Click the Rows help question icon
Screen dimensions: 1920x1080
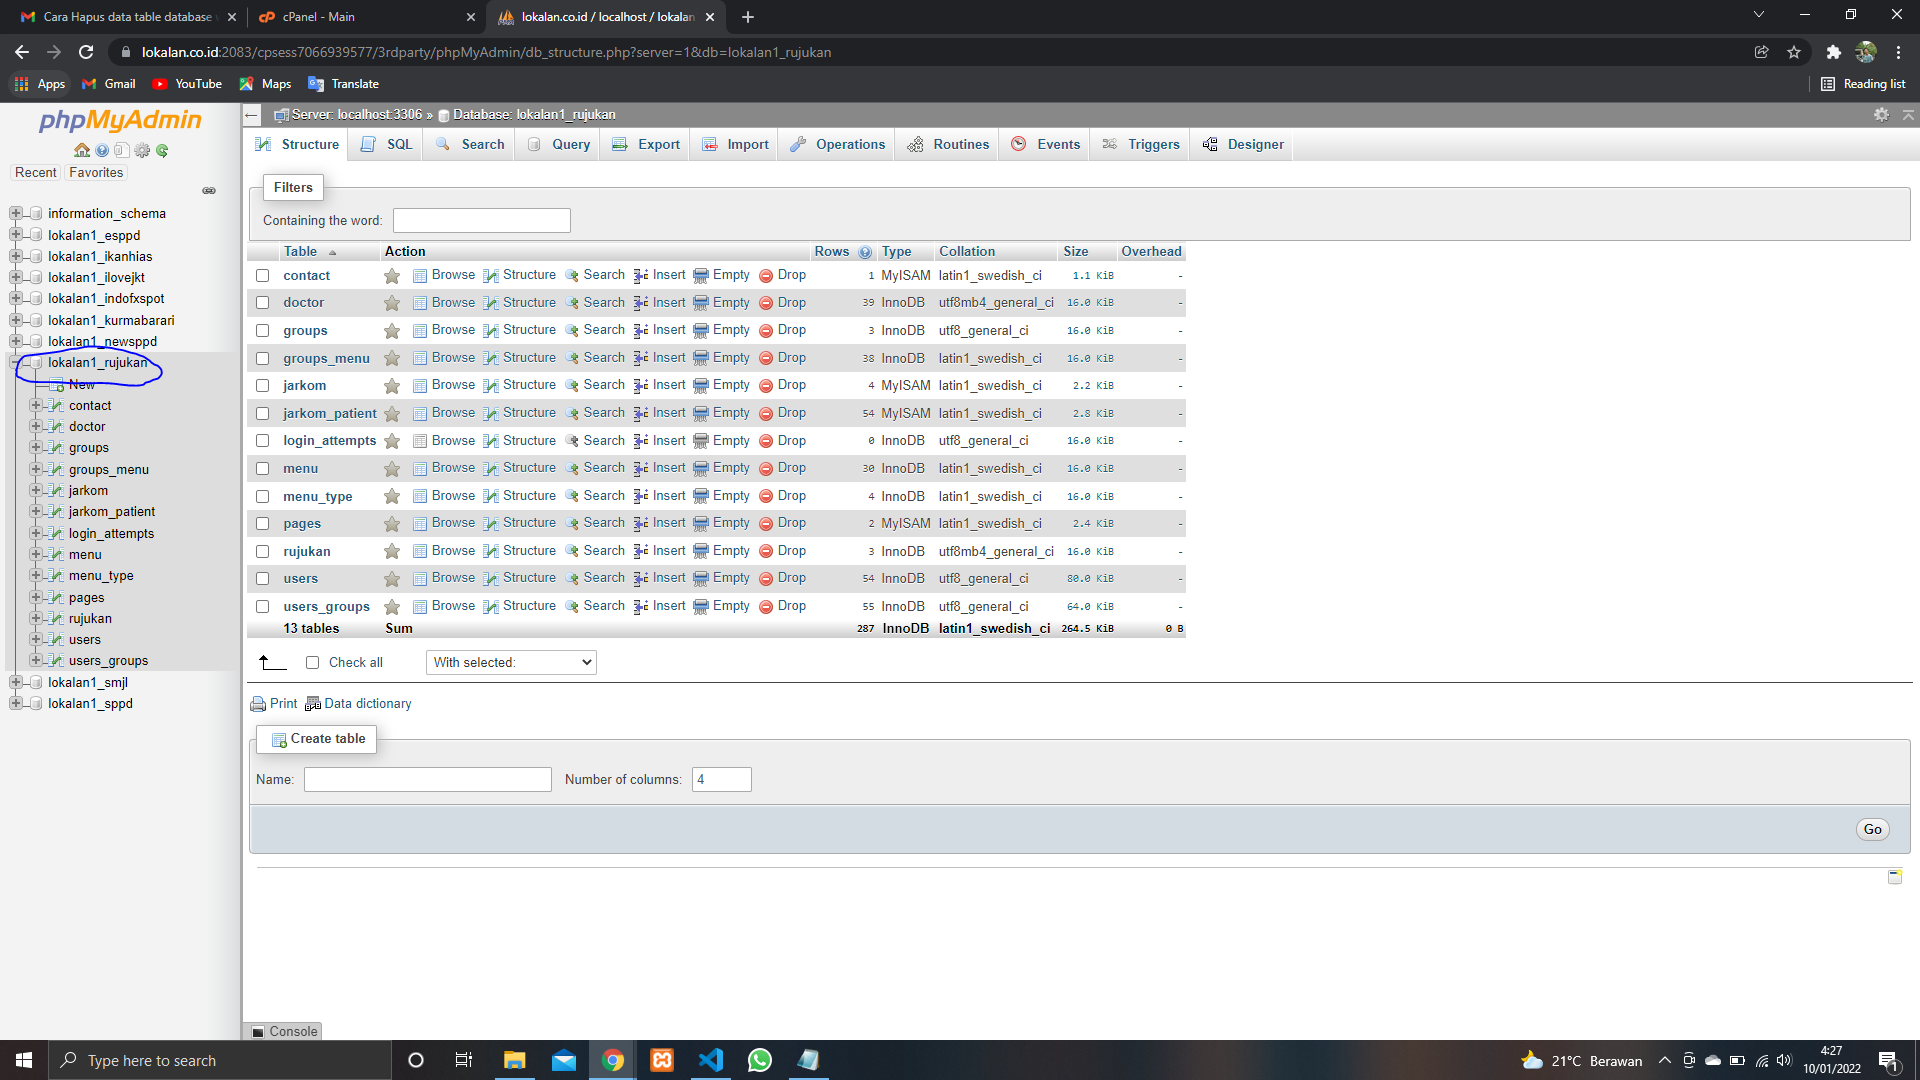point(865,252)
